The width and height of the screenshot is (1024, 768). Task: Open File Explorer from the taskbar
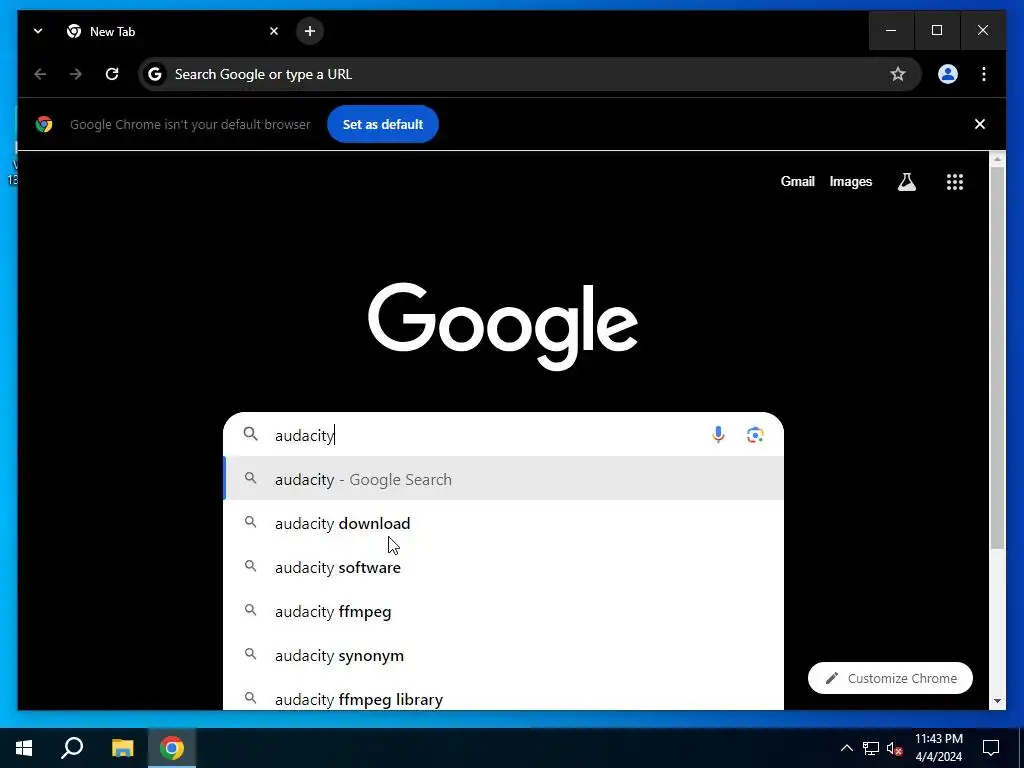pyautogui.click(x=122, y=748)
